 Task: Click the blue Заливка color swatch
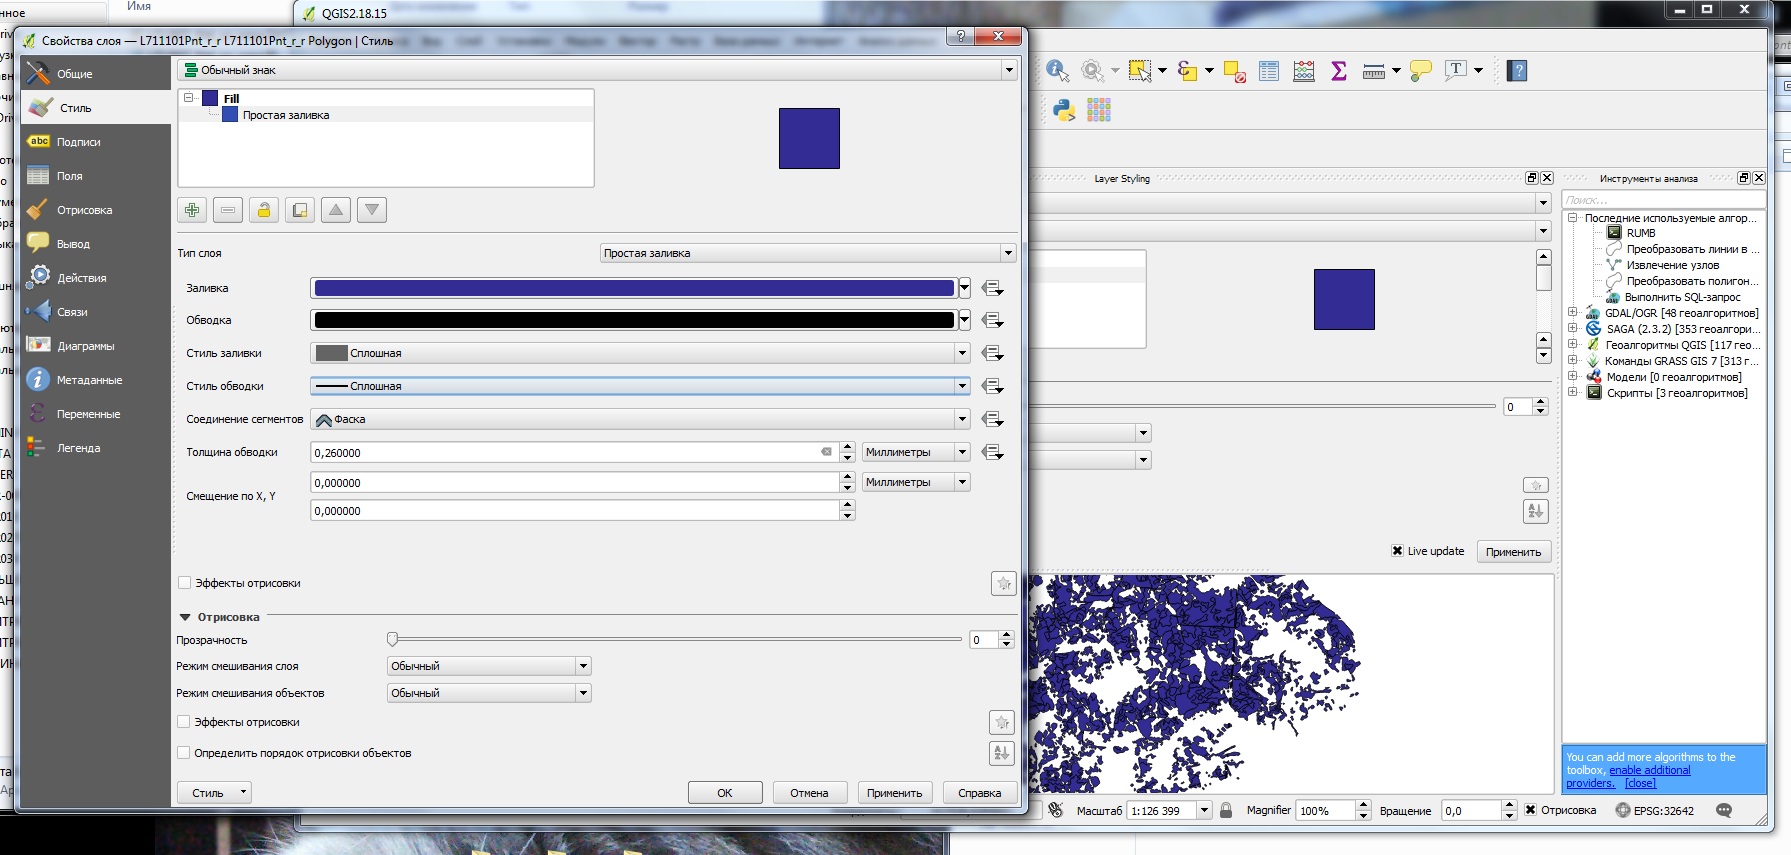click(634, 288)
